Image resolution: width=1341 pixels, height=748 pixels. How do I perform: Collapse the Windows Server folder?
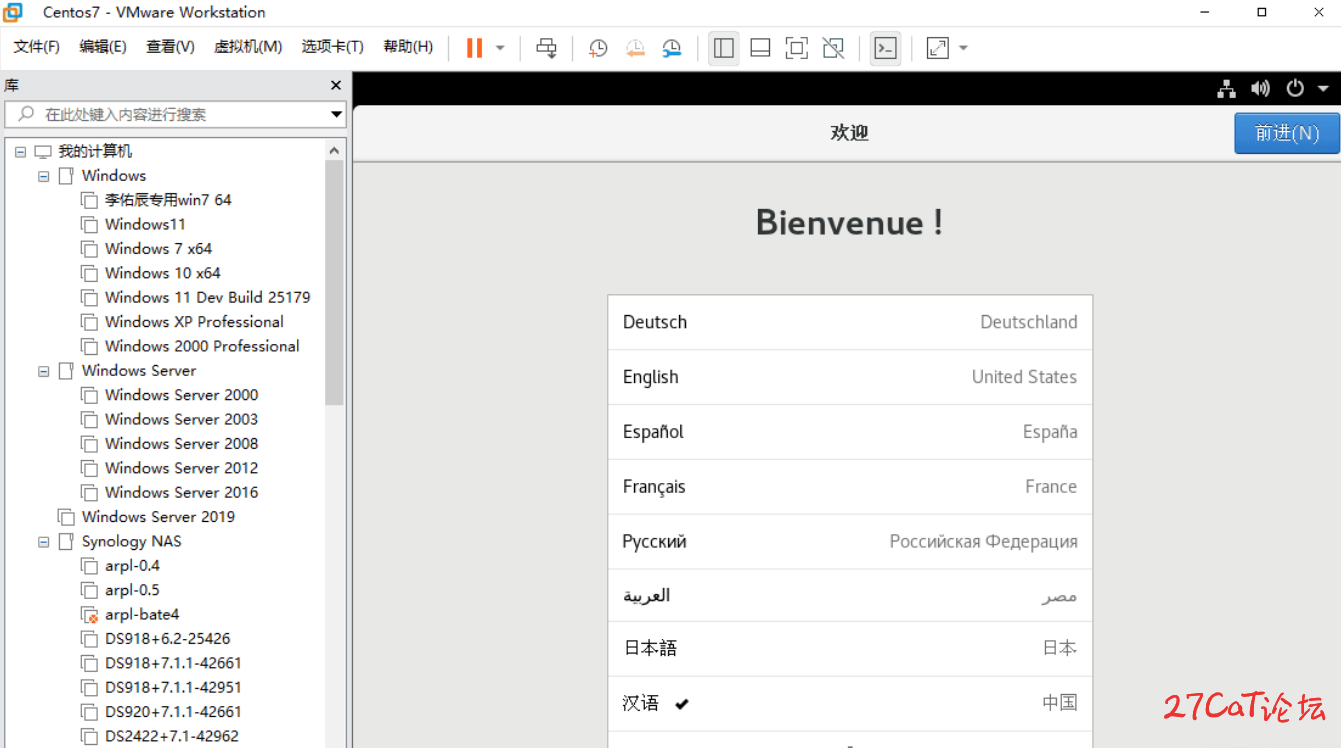pyautogui.click(x=43, y=371)
